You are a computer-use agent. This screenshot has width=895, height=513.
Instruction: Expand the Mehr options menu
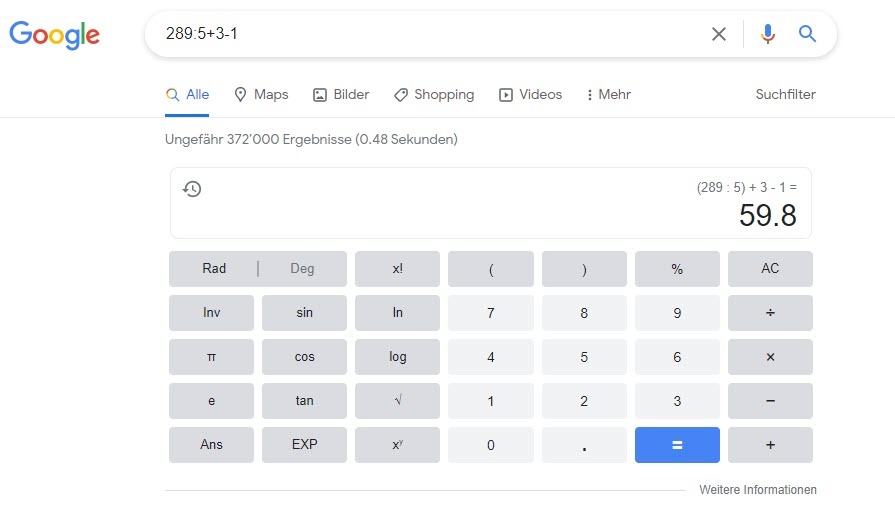point(608,95)
